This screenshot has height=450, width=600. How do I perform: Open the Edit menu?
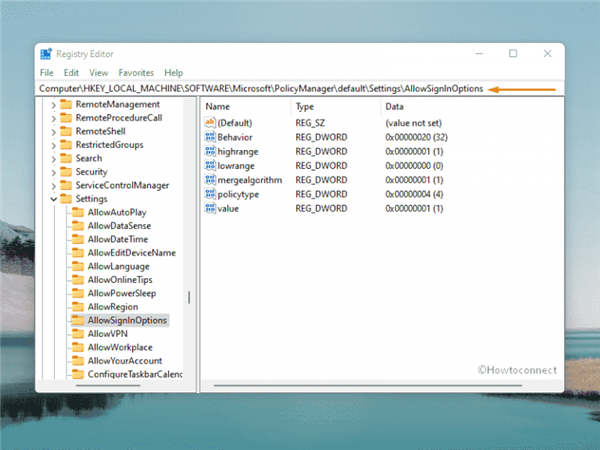pos(71,73)
